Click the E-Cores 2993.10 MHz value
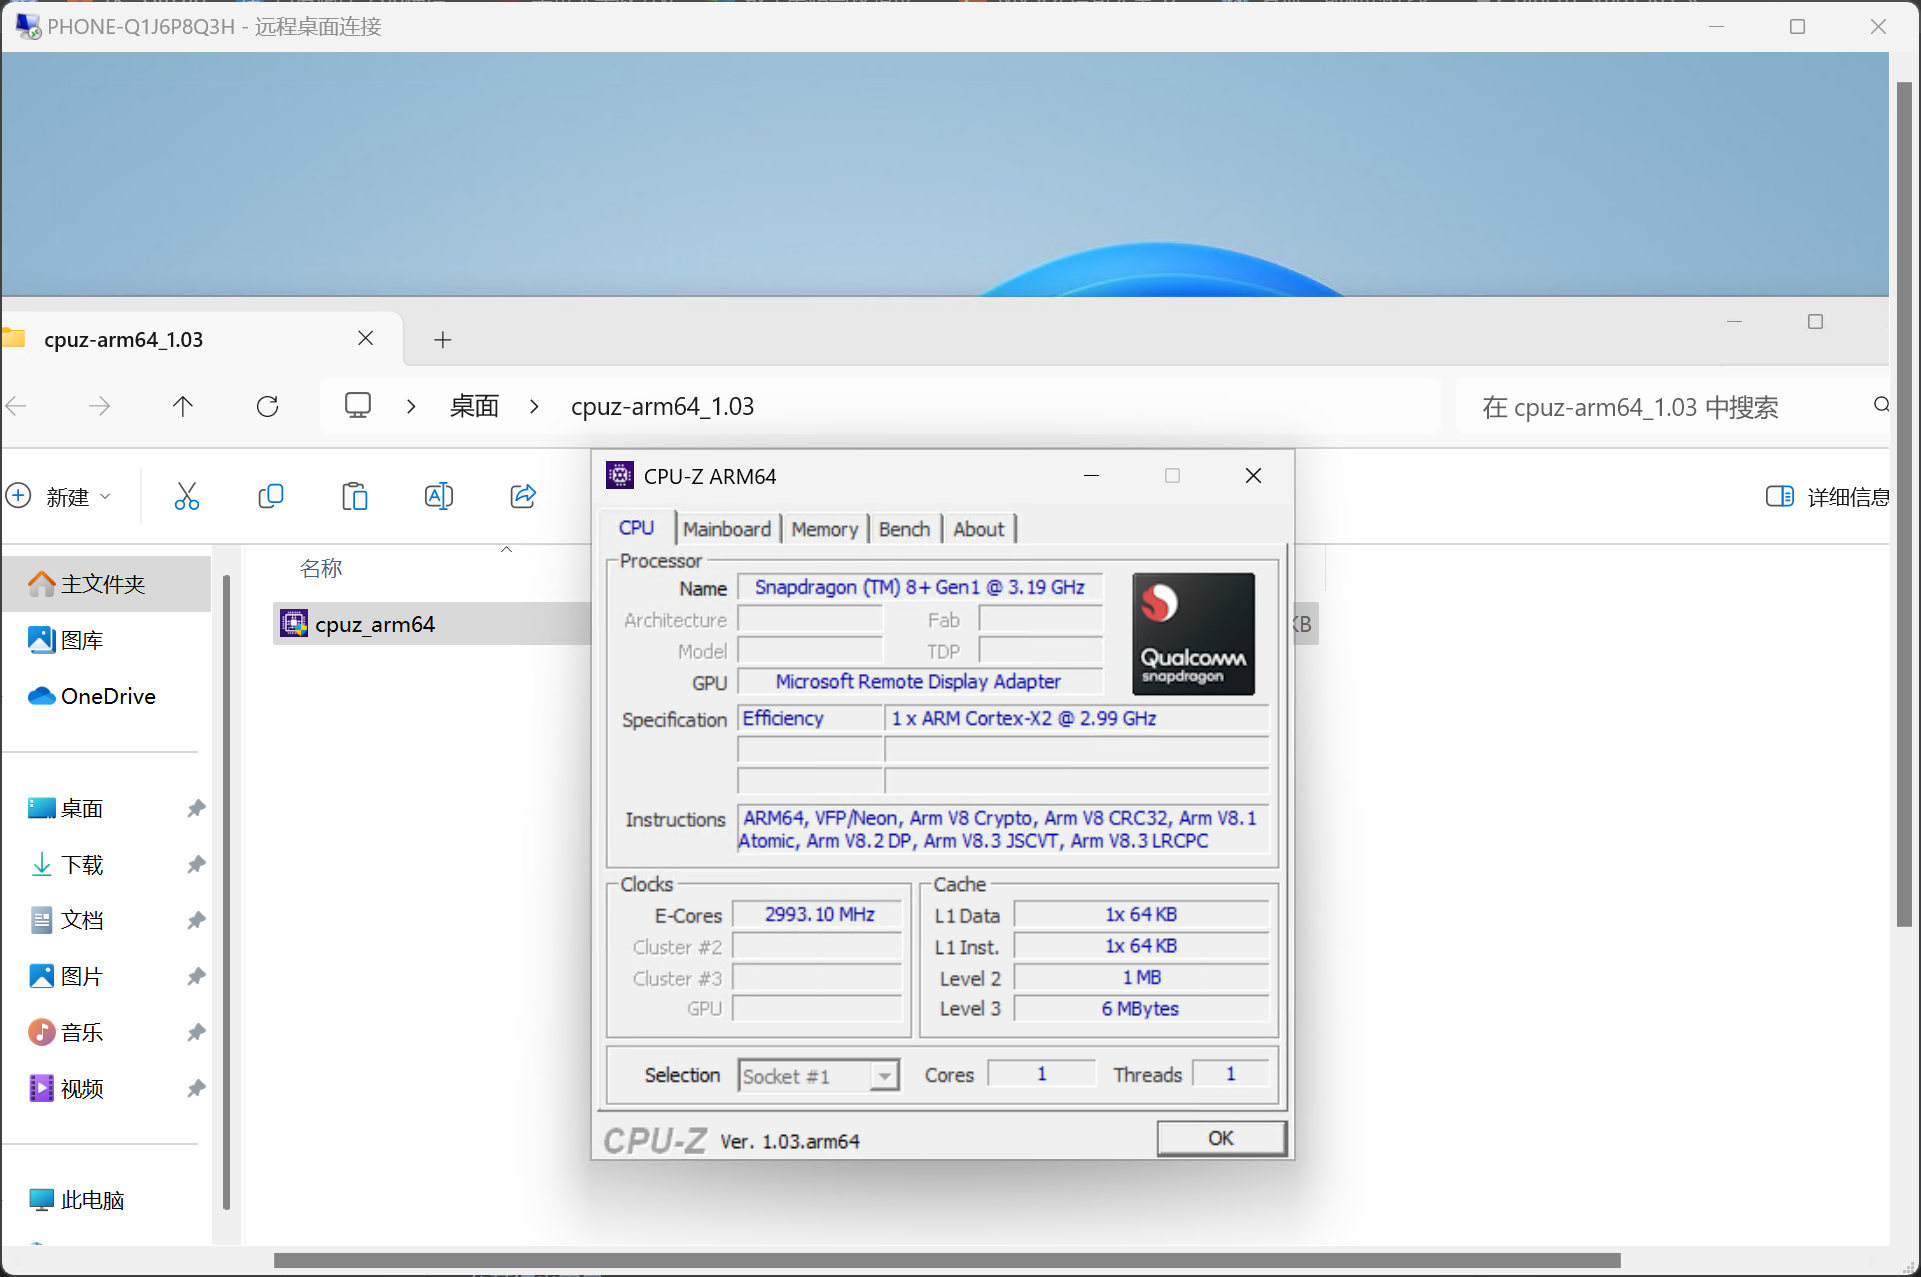The width and height of the screenshot is (1921, 1277). (x=819, y=915)
